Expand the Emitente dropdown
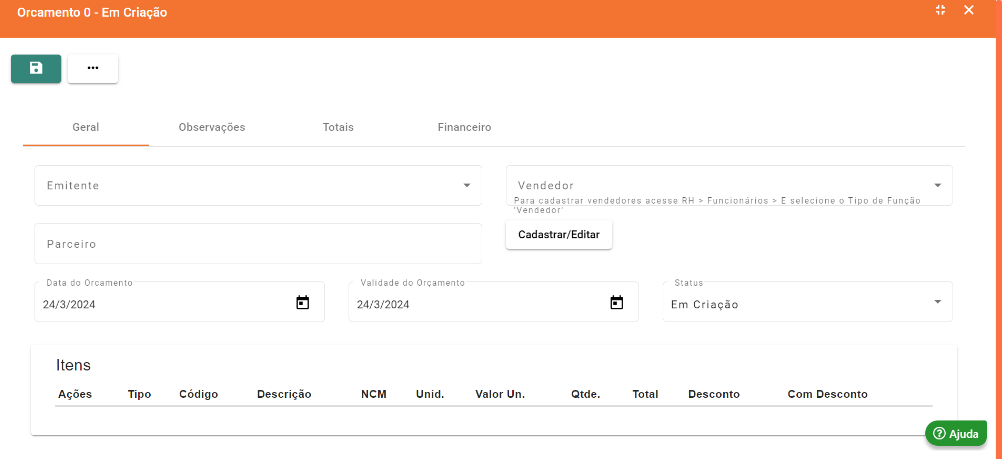This screenshot has height=459, width=1004. coord(466,186)
